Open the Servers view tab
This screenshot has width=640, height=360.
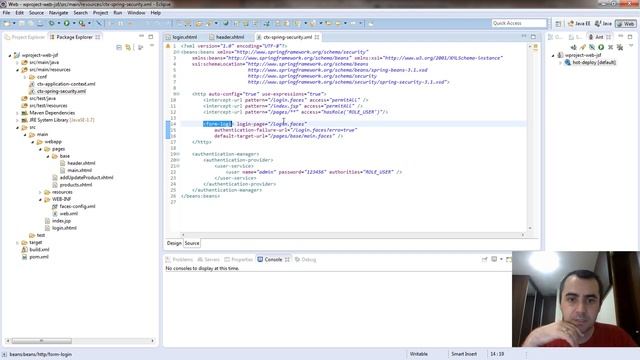tap(209, 260)
